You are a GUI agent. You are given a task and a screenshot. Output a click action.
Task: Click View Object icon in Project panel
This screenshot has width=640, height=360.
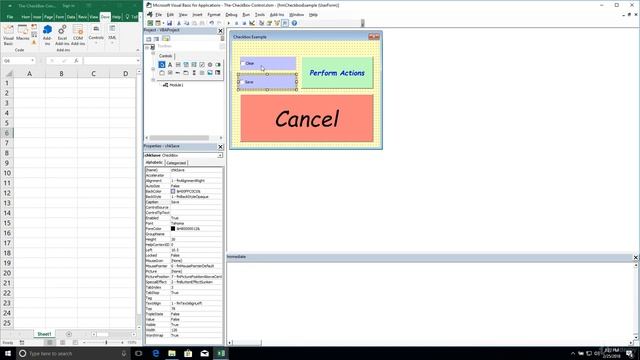pyautogui.click(x=157, y=39)
